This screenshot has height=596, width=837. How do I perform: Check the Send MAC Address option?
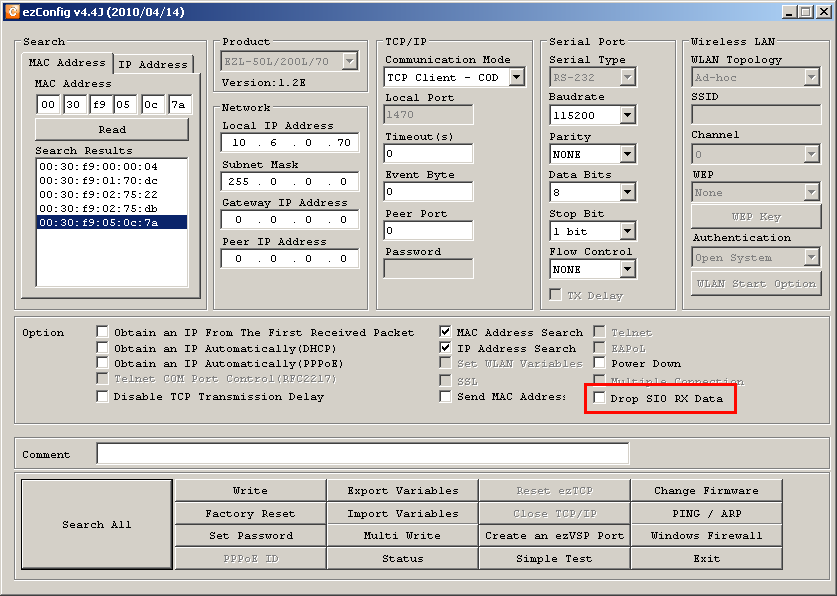click(445, 396)
